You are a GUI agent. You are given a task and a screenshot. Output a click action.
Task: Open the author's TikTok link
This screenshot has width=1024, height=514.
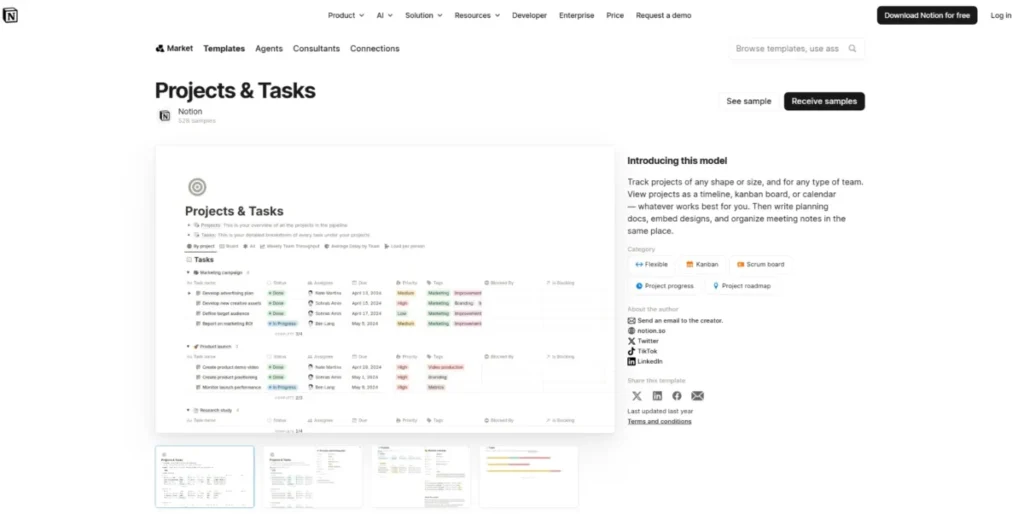tap(642, 351)
